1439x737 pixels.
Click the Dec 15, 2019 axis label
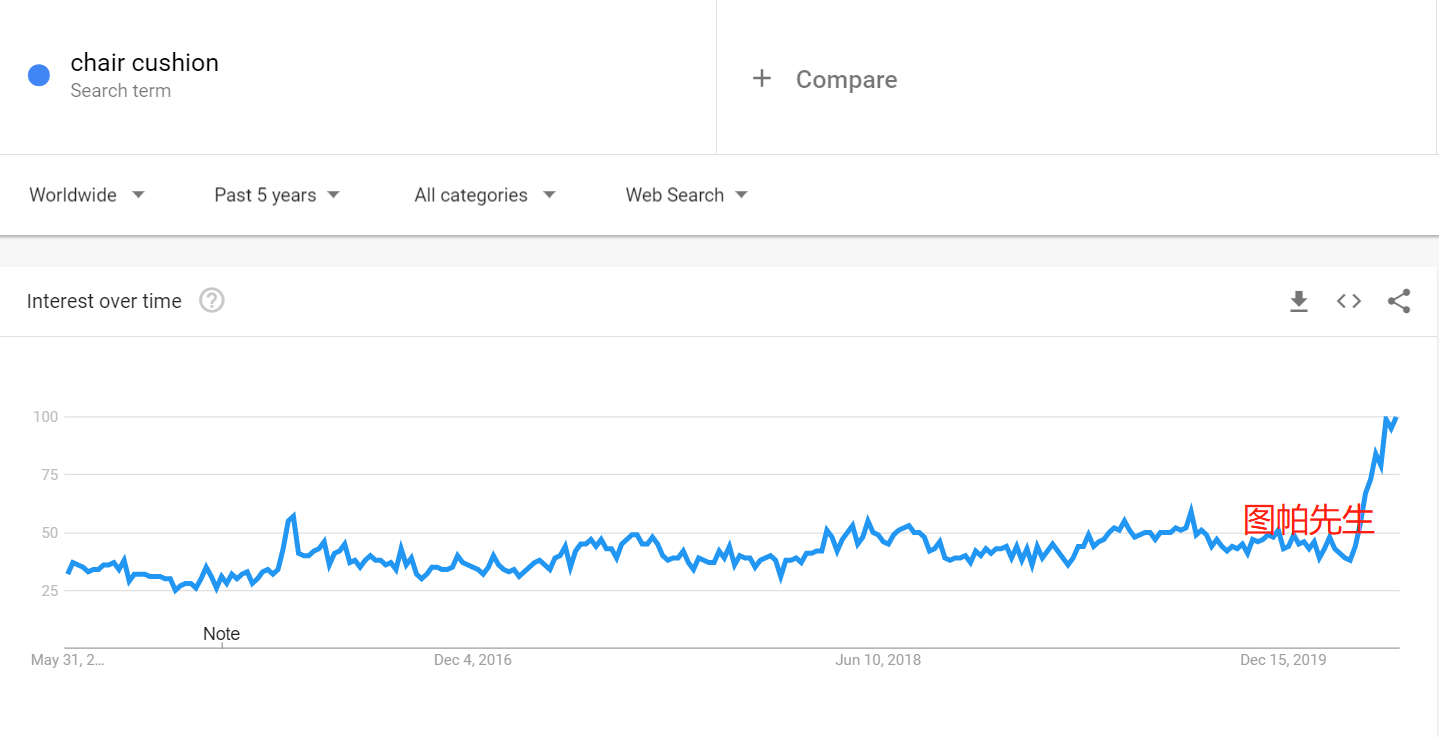point(1283,660)
